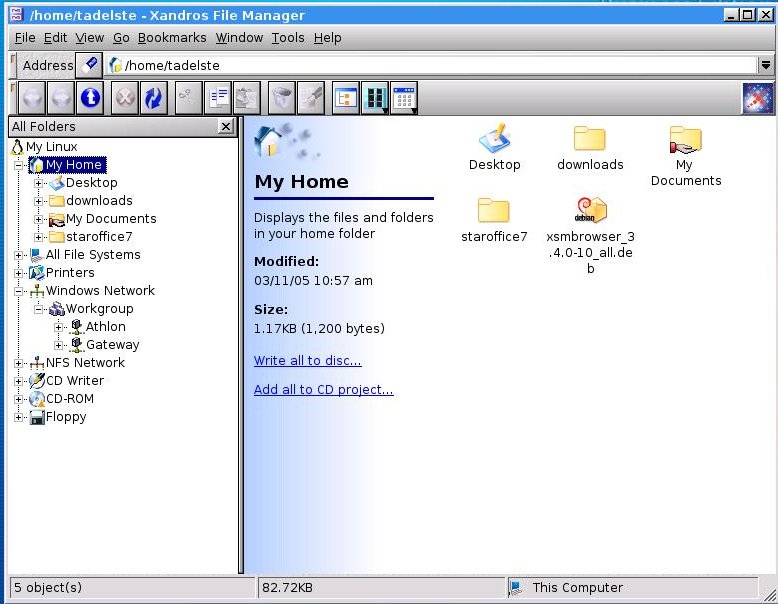Toggle the folder tree panel toolbar button

pos(346,98)
